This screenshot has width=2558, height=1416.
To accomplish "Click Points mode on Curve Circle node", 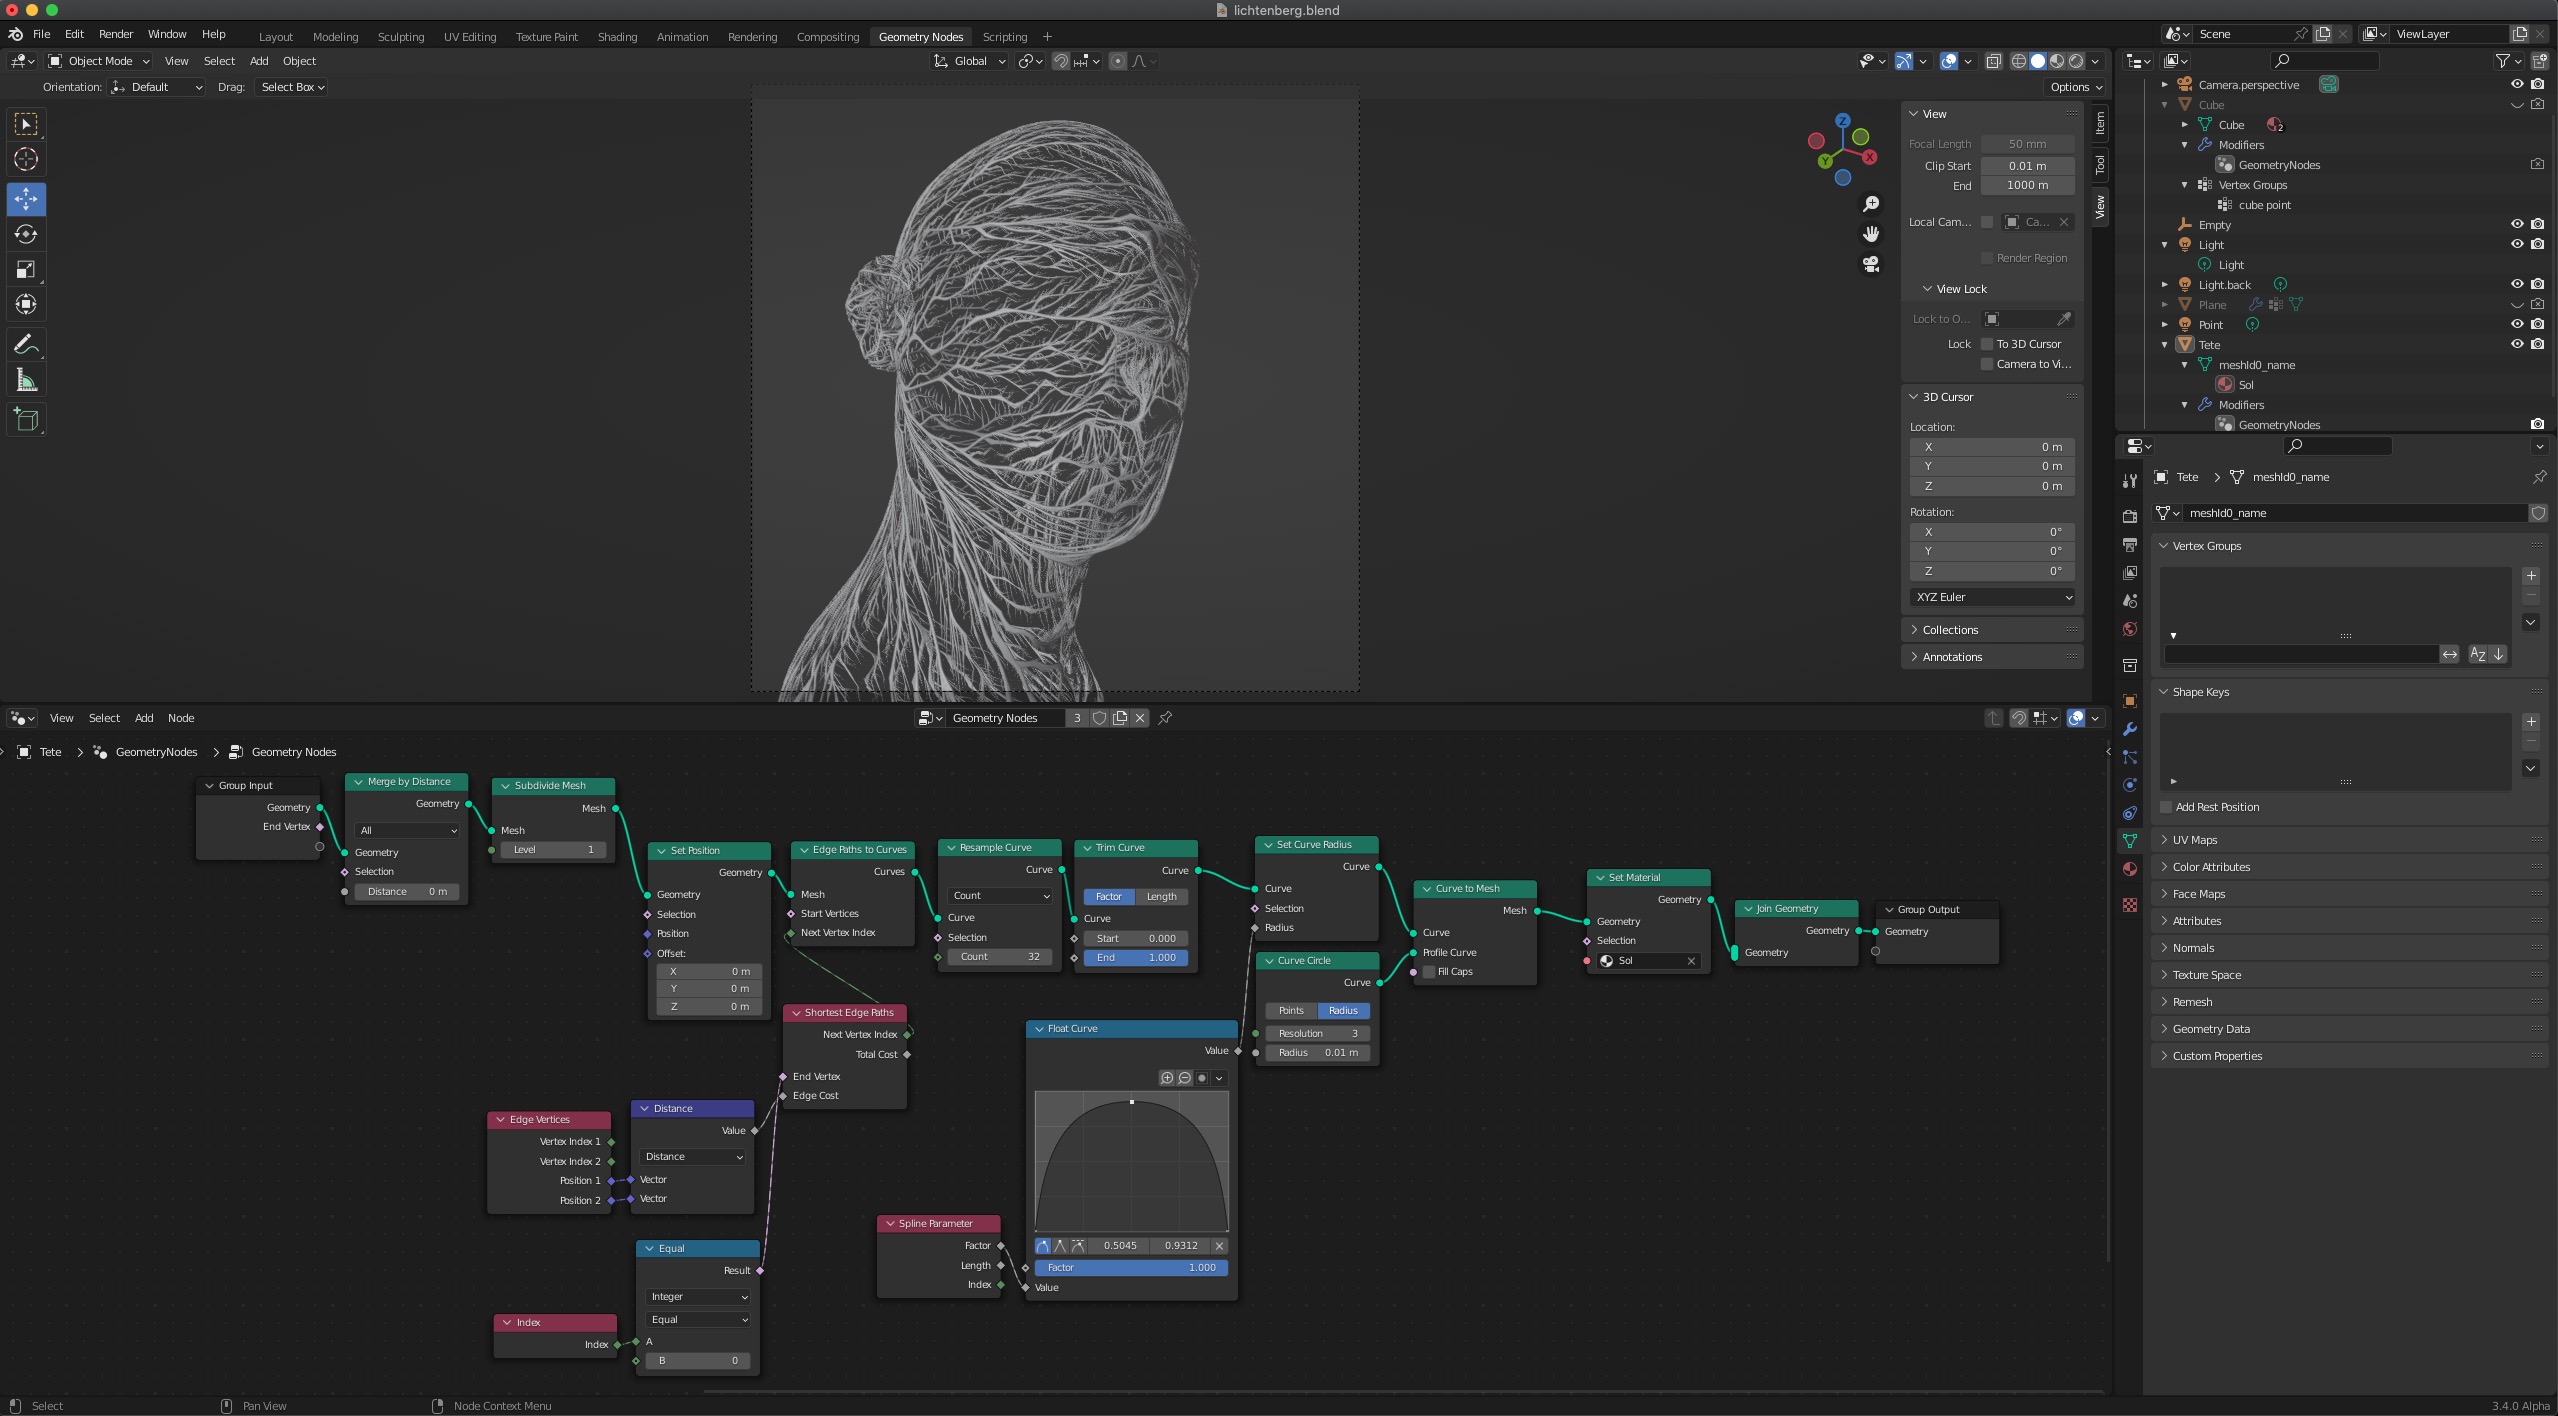I will 1291,1011.
